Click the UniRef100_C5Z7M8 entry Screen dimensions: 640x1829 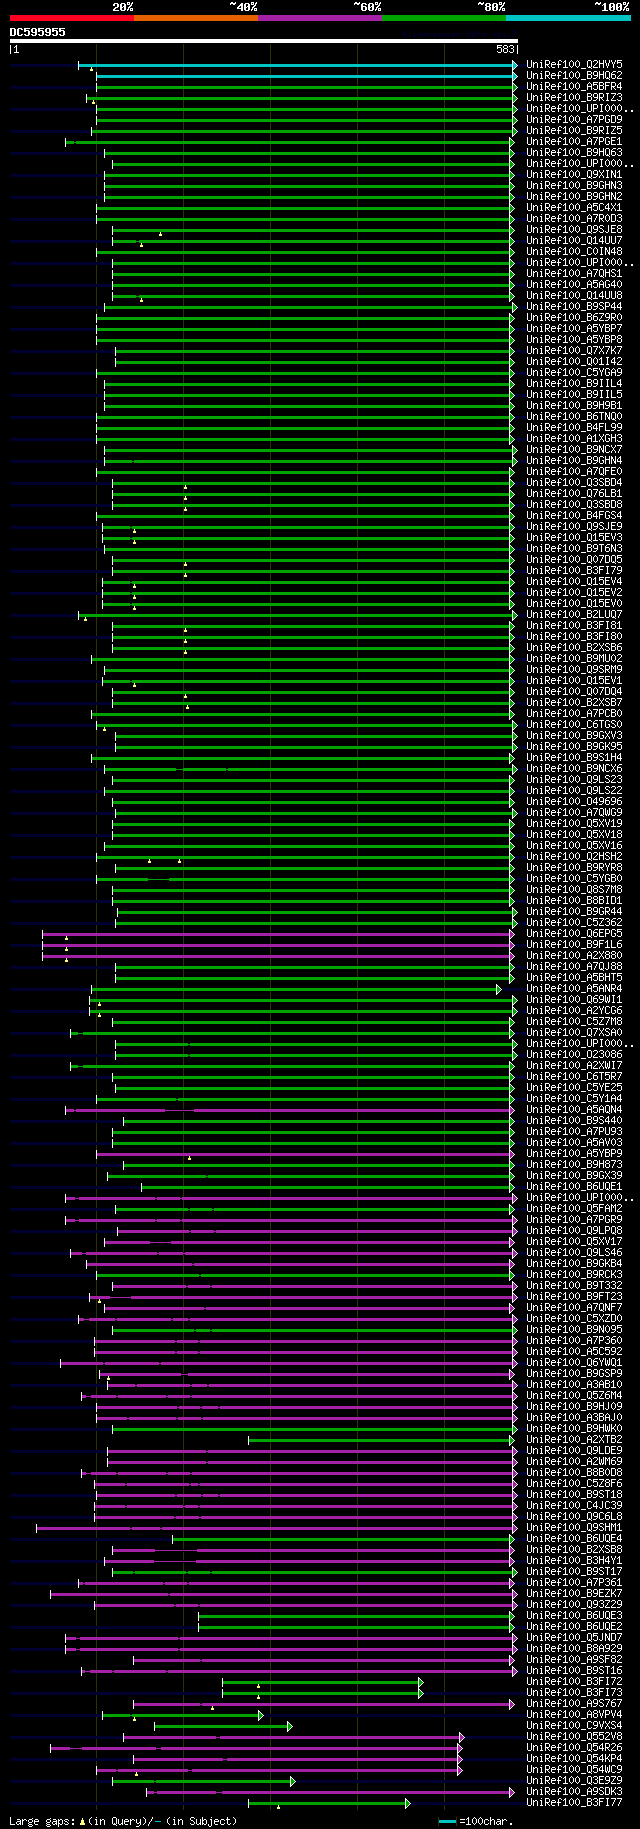[x=574, y=1022]
